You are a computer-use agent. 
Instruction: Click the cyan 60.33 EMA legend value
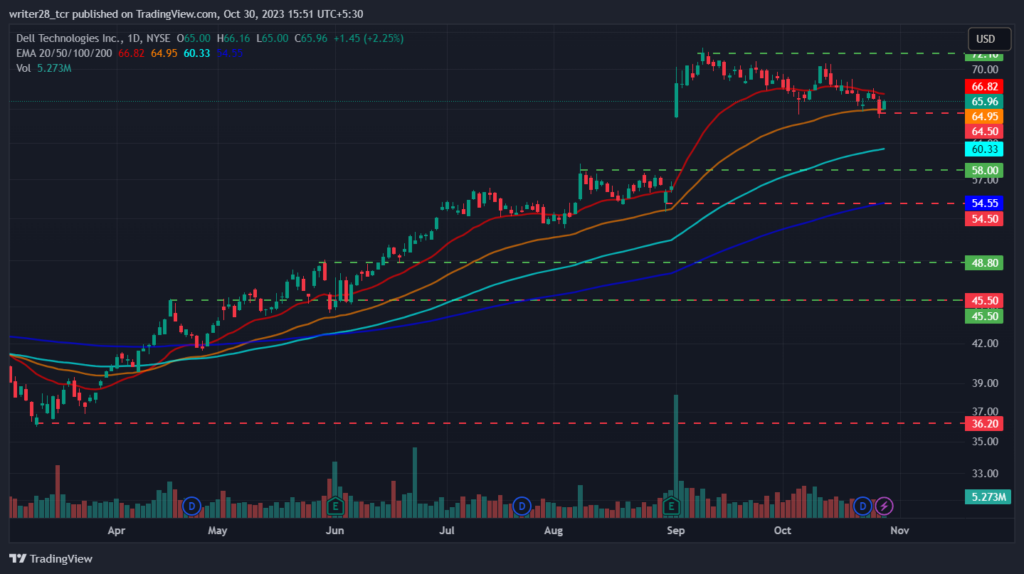(x=197, y=54)
